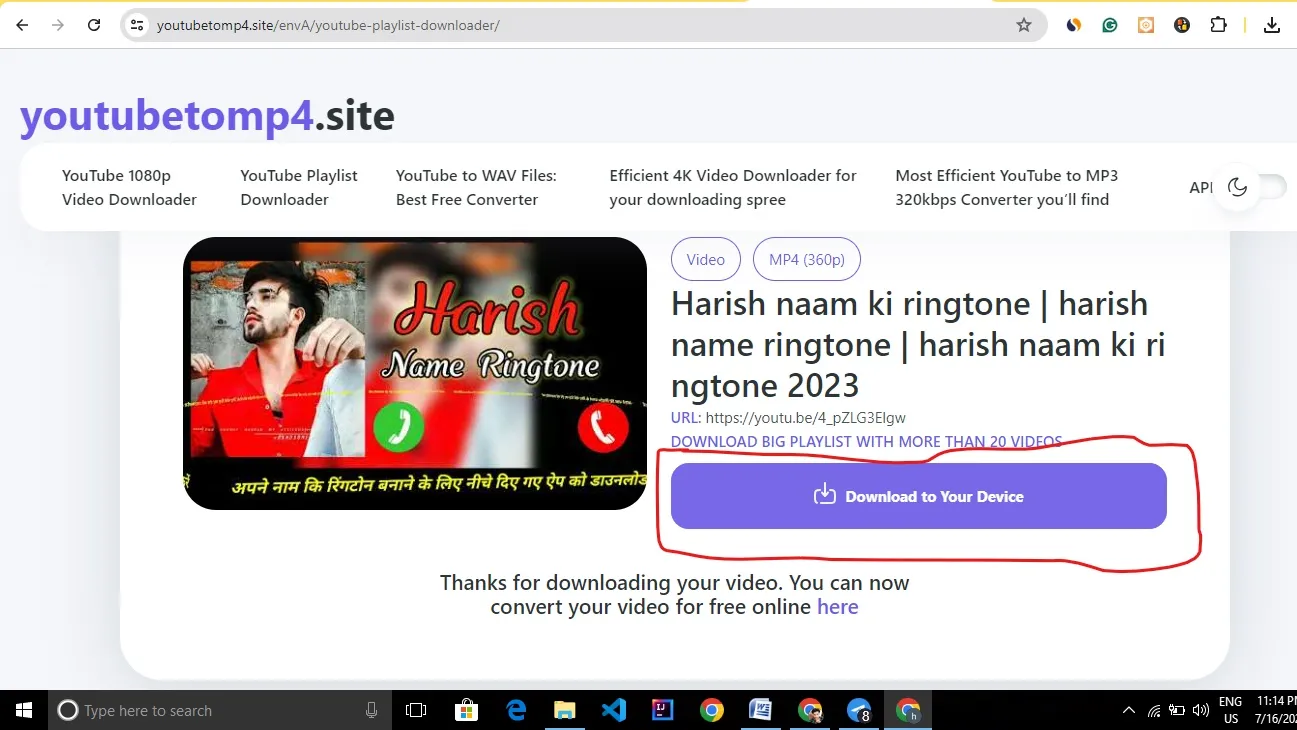Image resolution: width=1297 pixels, height=730 pixels.
Task: Show hidden tray icons chevron
Action: point(1129,711)
